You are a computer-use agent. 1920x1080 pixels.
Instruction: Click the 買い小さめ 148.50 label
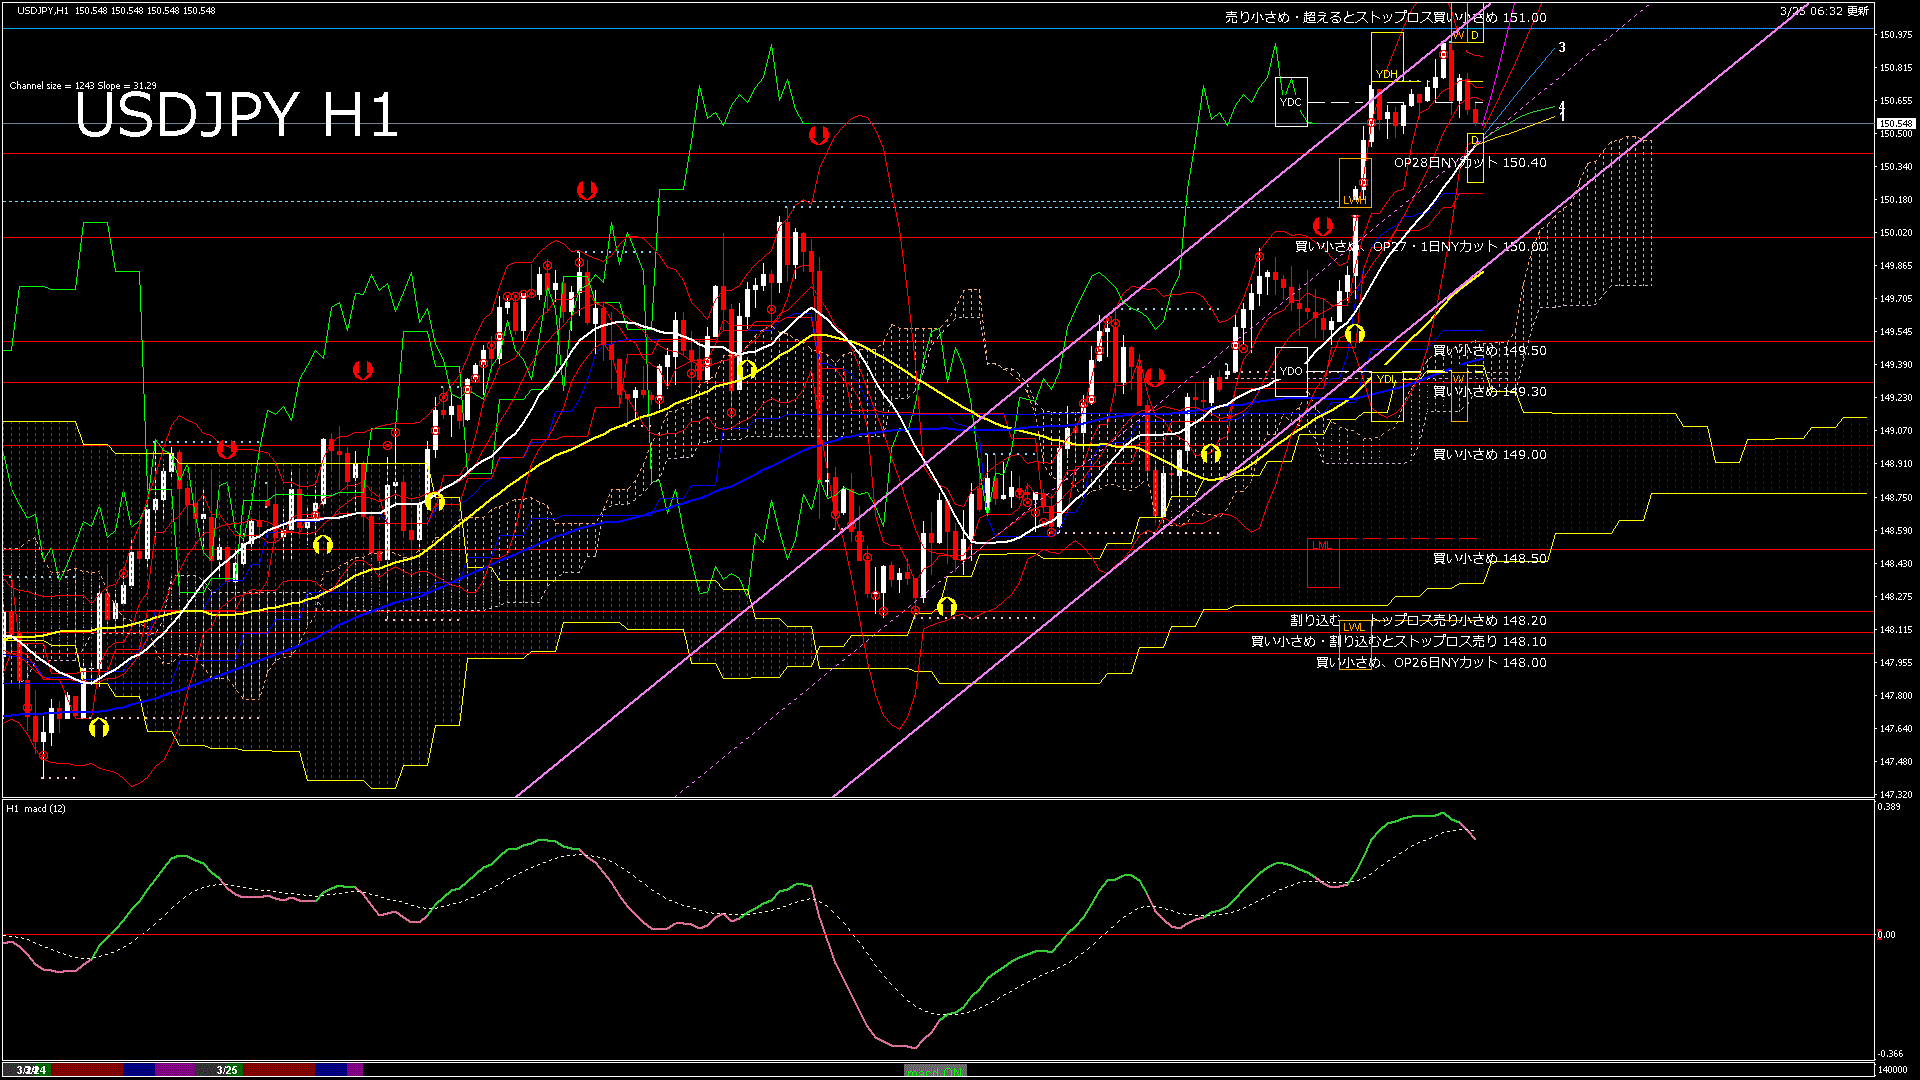(1490, 559)
